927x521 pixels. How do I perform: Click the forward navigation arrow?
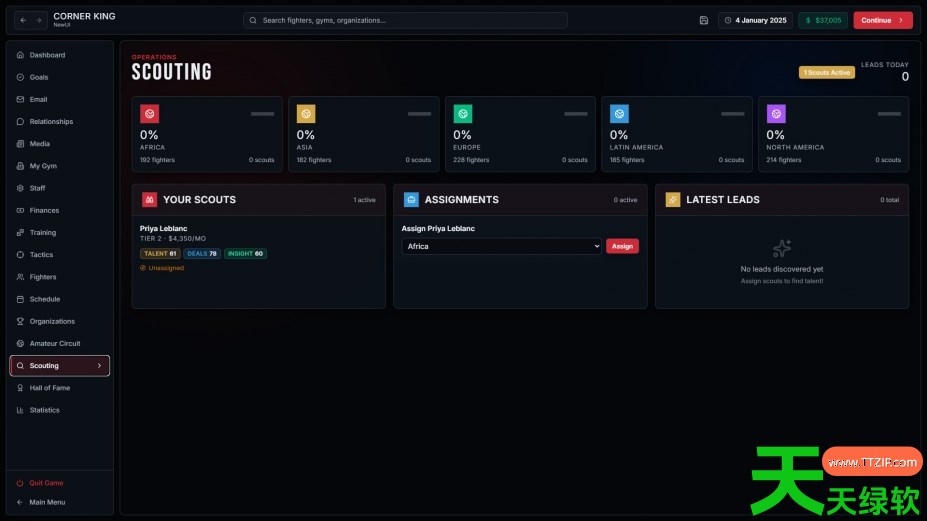pyautogui.click(x=38, y=20)
